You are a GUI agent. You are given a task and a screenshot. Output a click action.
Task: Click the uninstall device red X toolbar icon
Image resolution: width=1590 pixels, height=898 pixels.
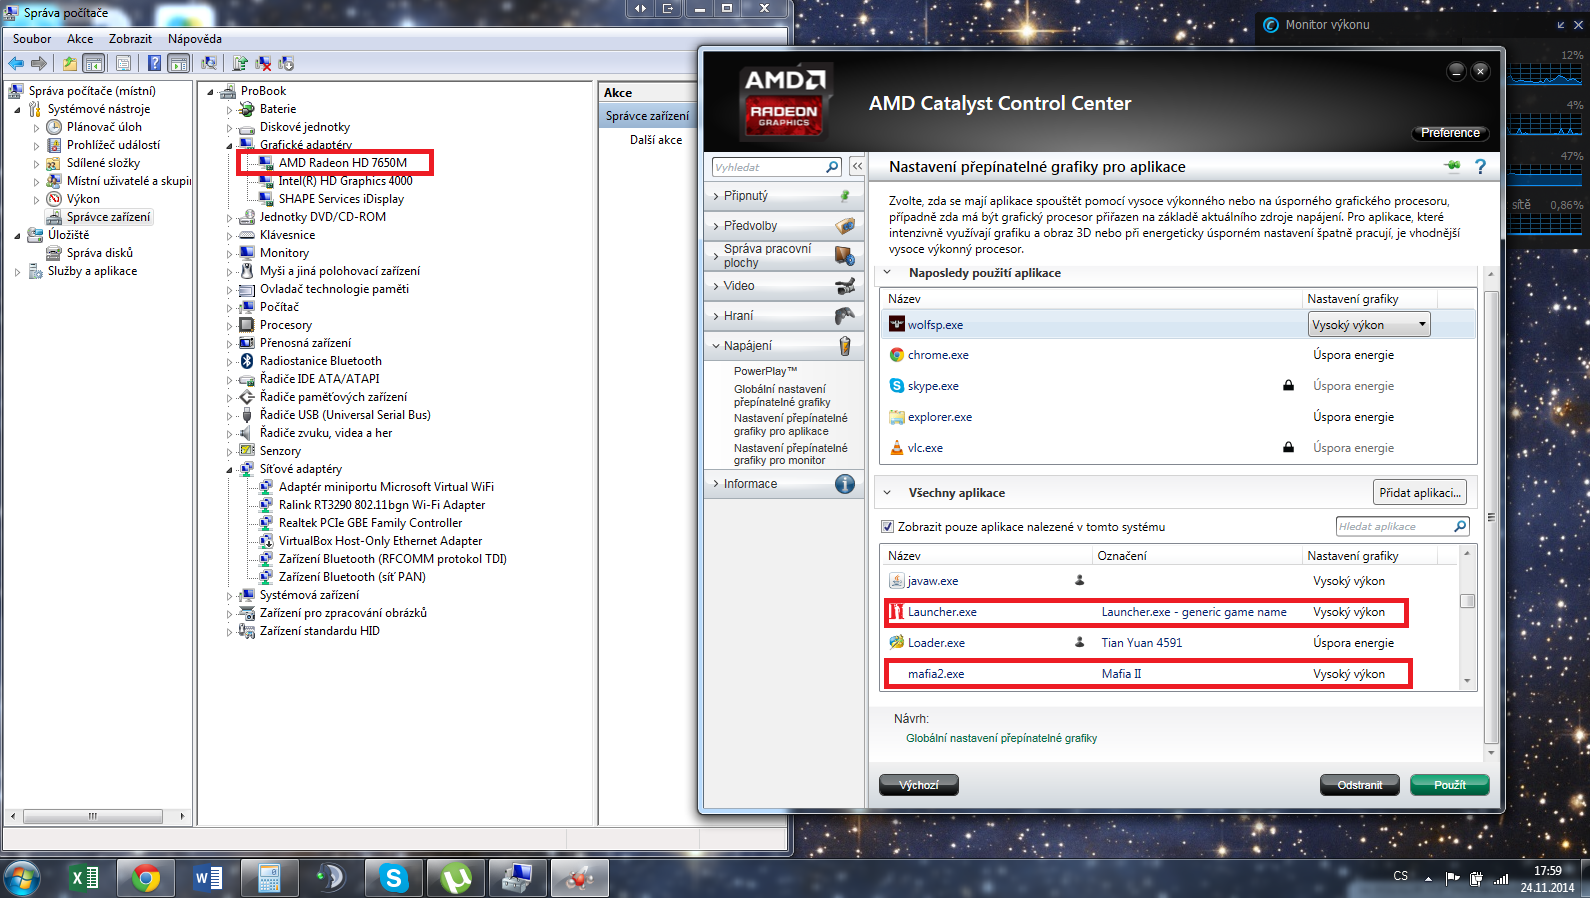[263, 63]
